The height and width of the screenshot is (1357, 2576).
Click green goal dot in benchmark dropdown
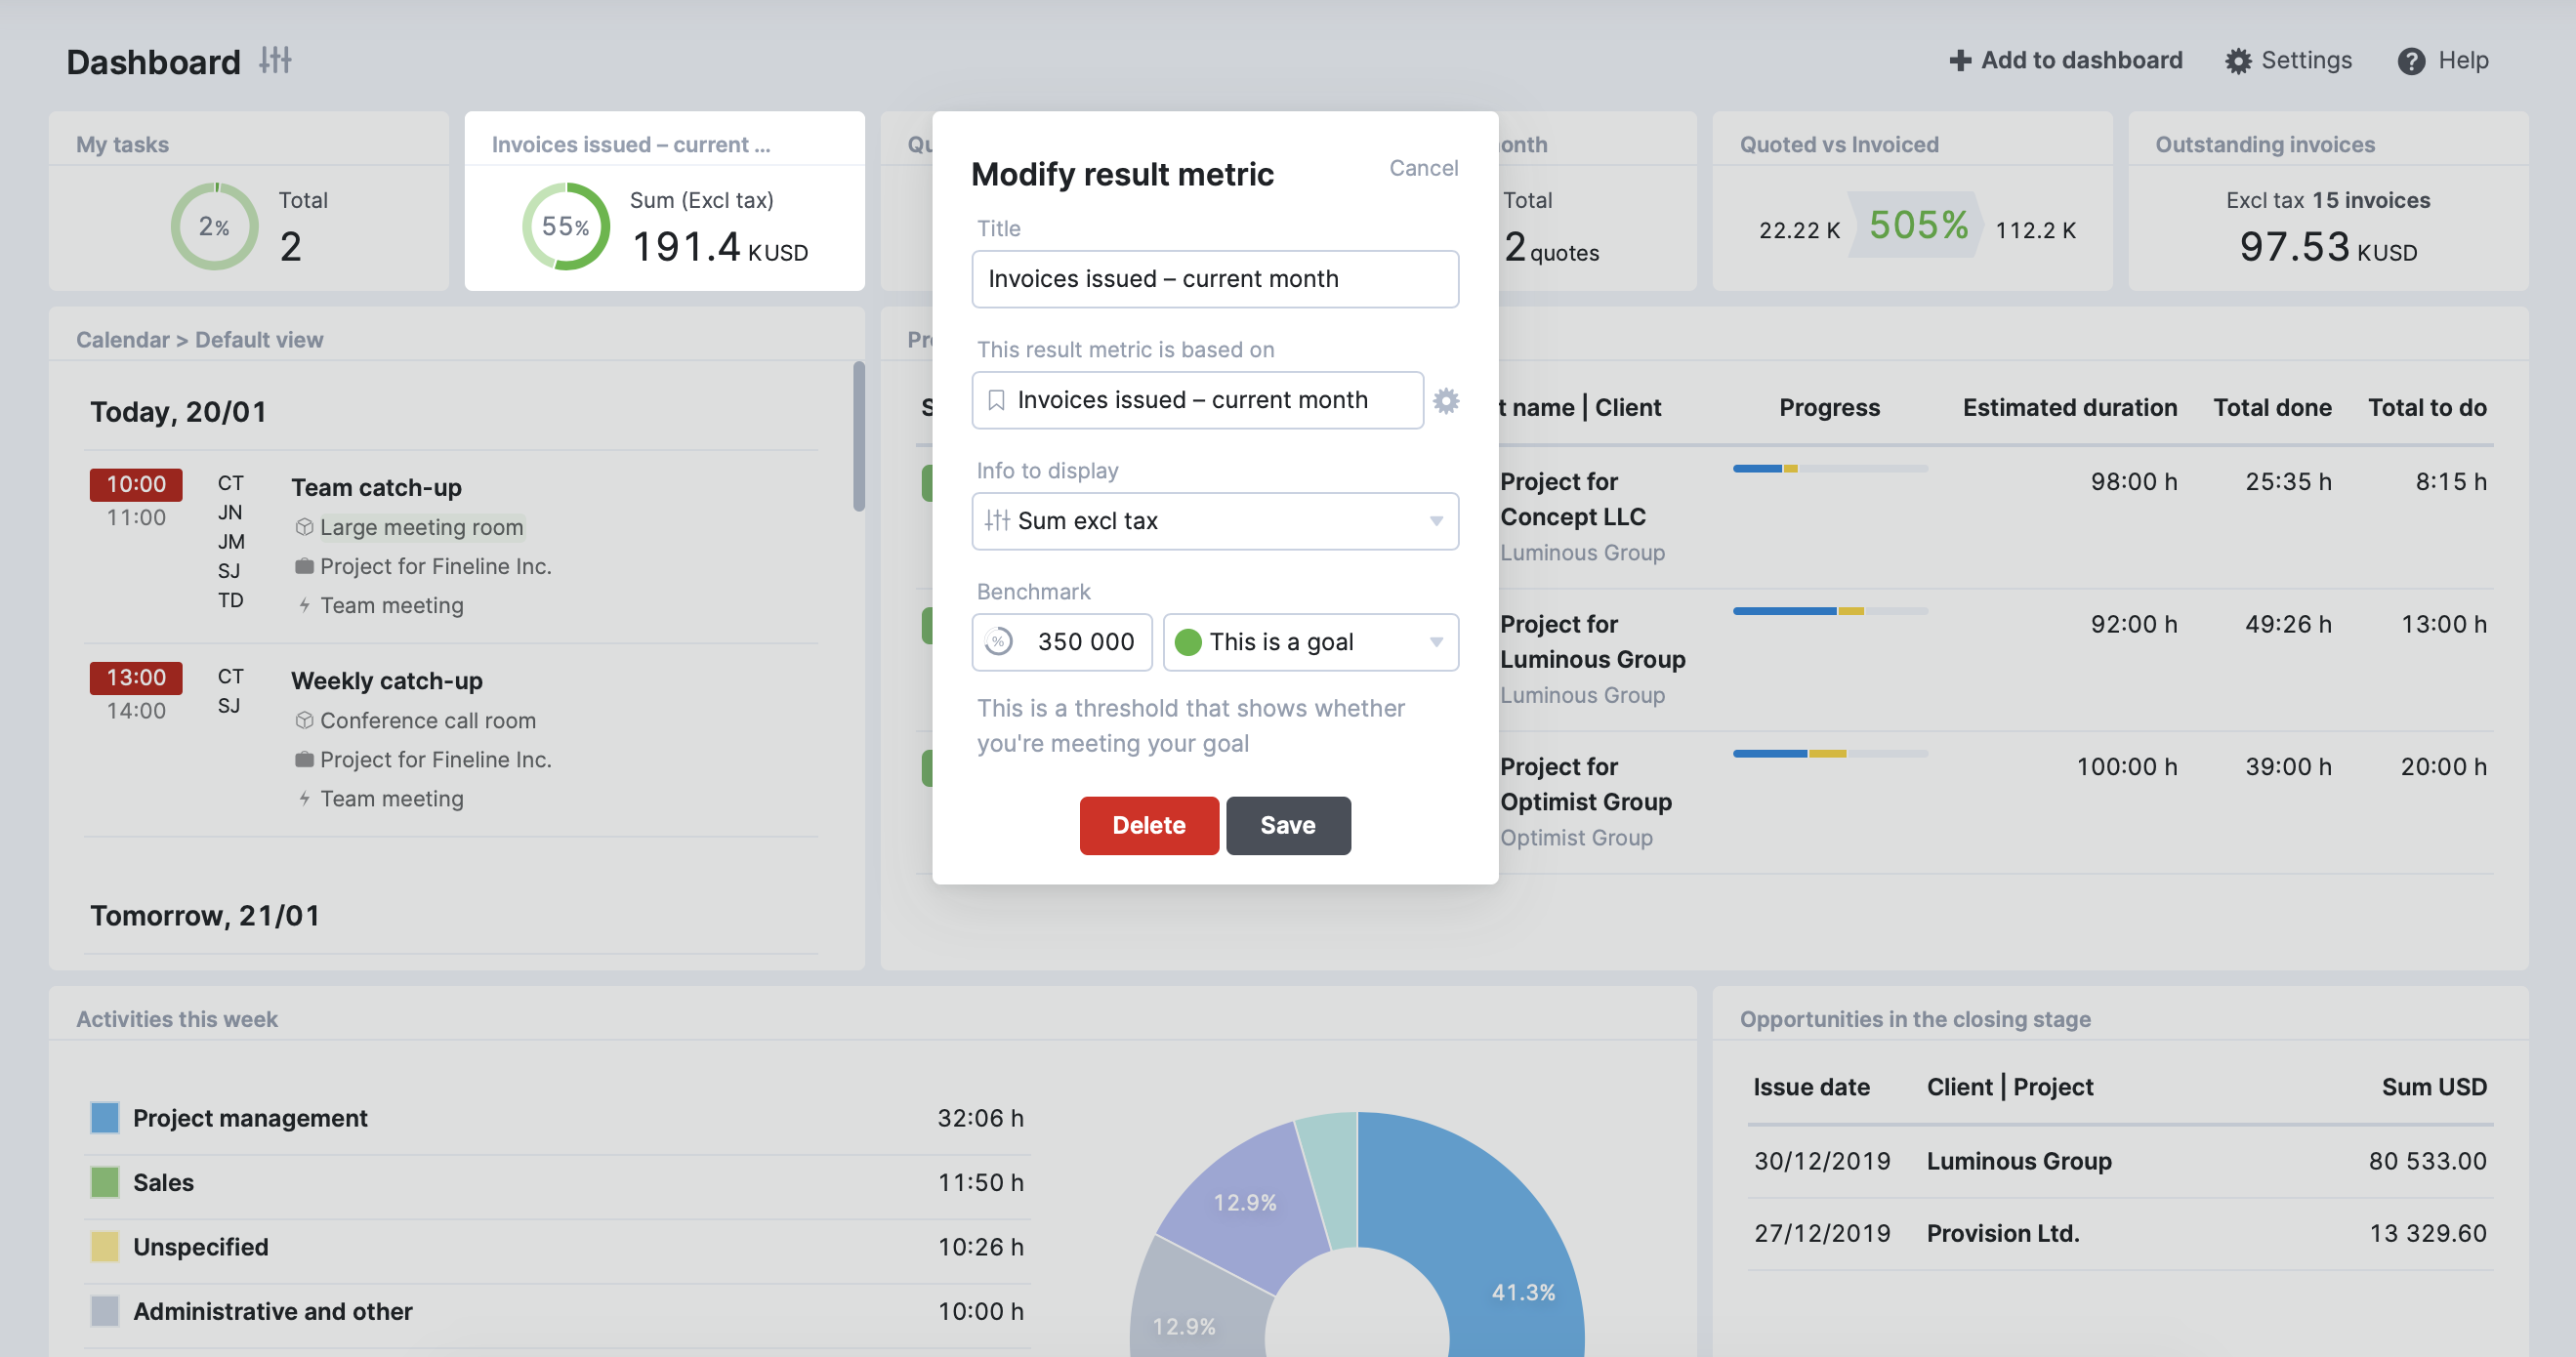tap(1188, 642)
